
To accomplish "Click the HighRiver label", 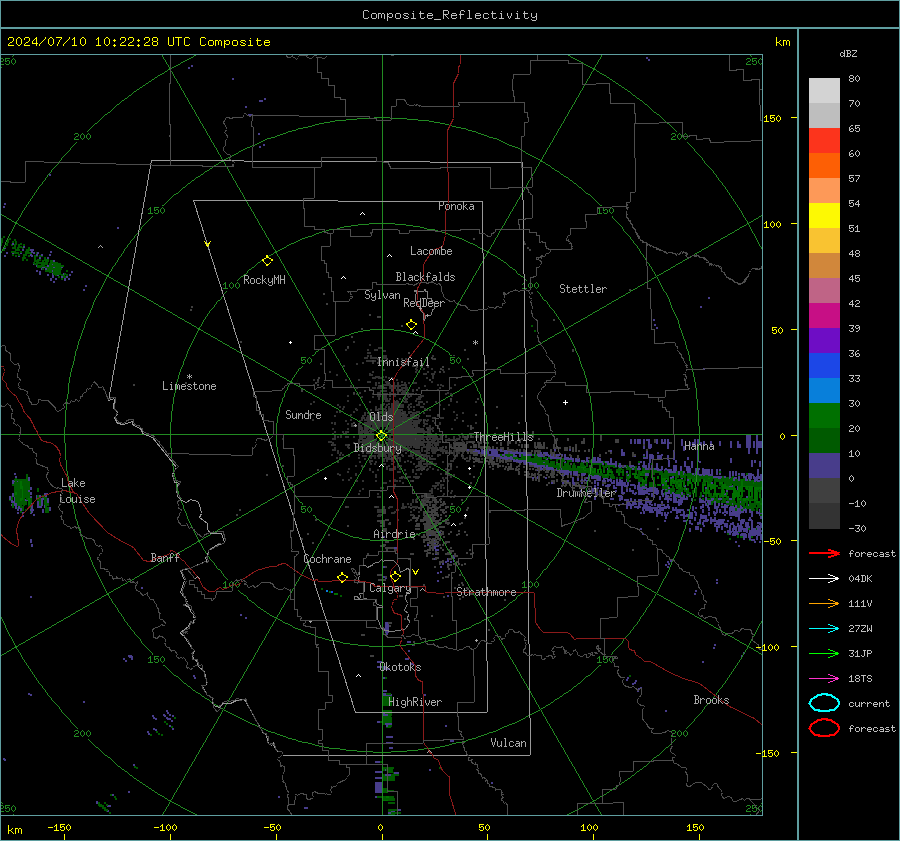I will tap(415, 702).
